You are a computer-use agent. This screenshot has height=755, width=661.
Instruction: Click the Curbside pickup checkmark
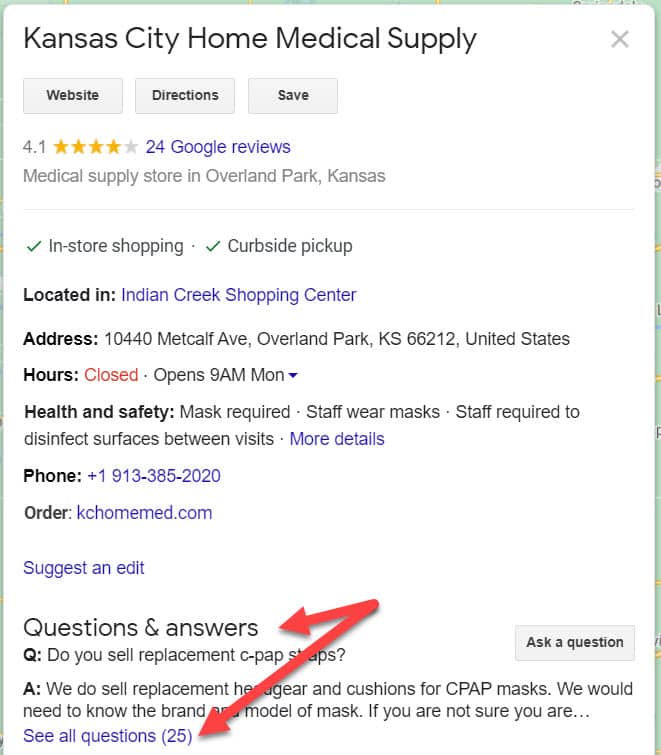[212, 246]
